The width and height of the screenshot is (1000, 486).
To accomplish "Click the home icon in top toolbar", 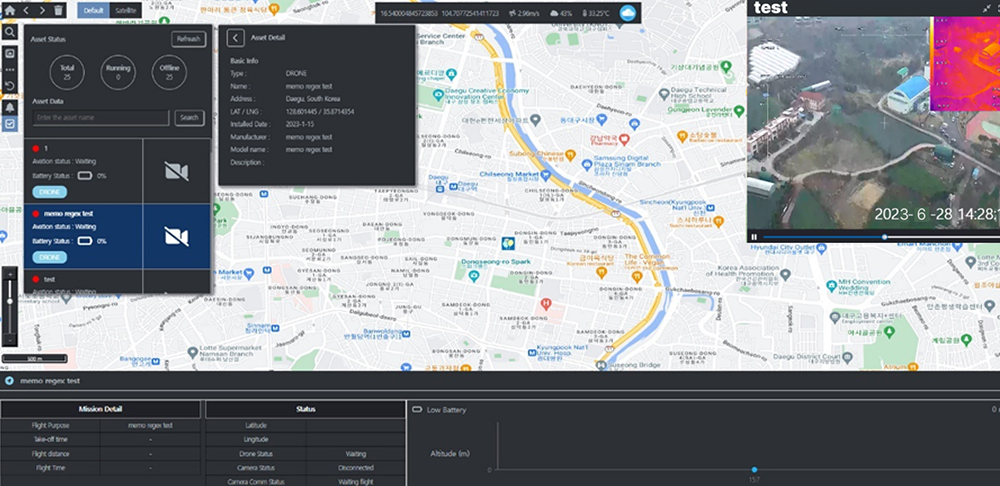I will [x=9, y=10].
